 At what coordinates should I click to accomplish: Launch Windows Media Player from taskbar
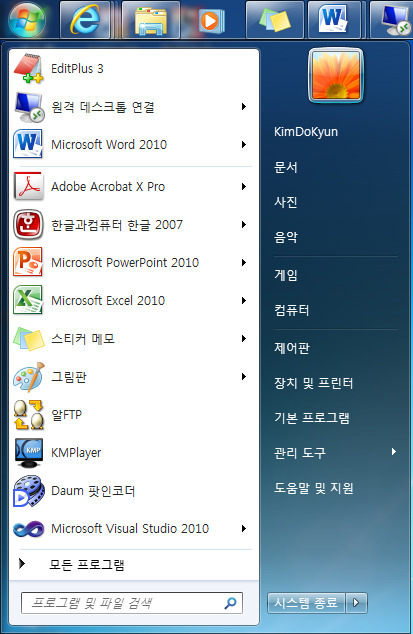[x=212, y=20]
